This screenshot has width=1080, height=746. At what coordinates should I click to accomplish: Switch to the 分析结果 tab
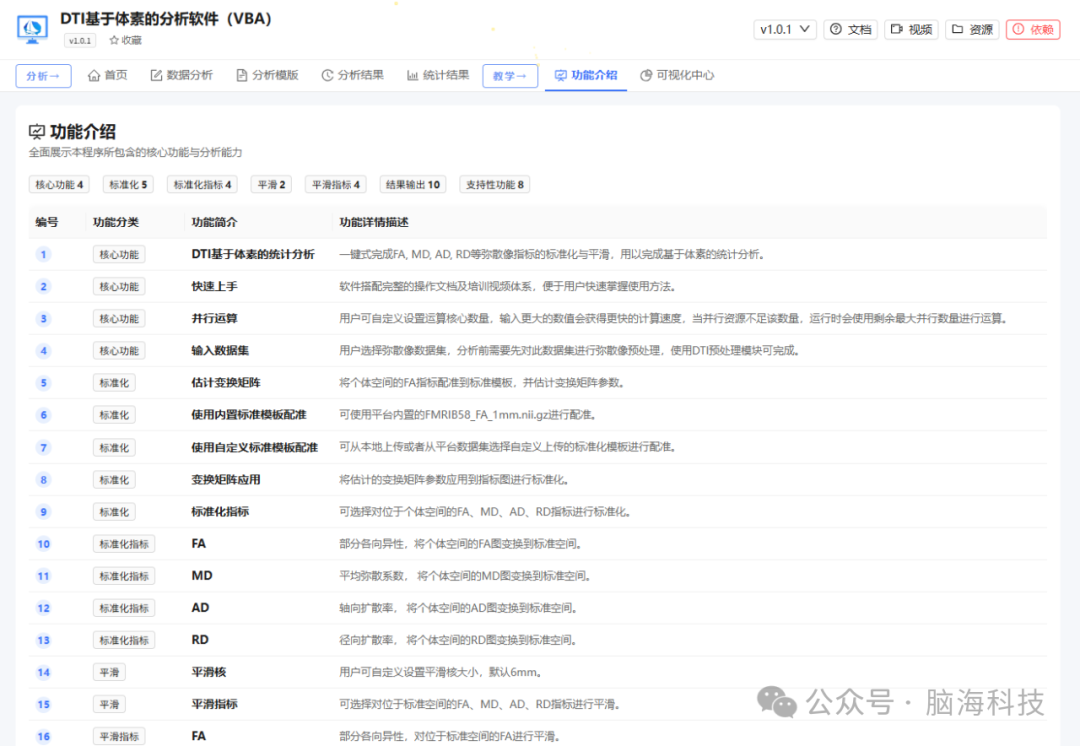coord(353,75)
